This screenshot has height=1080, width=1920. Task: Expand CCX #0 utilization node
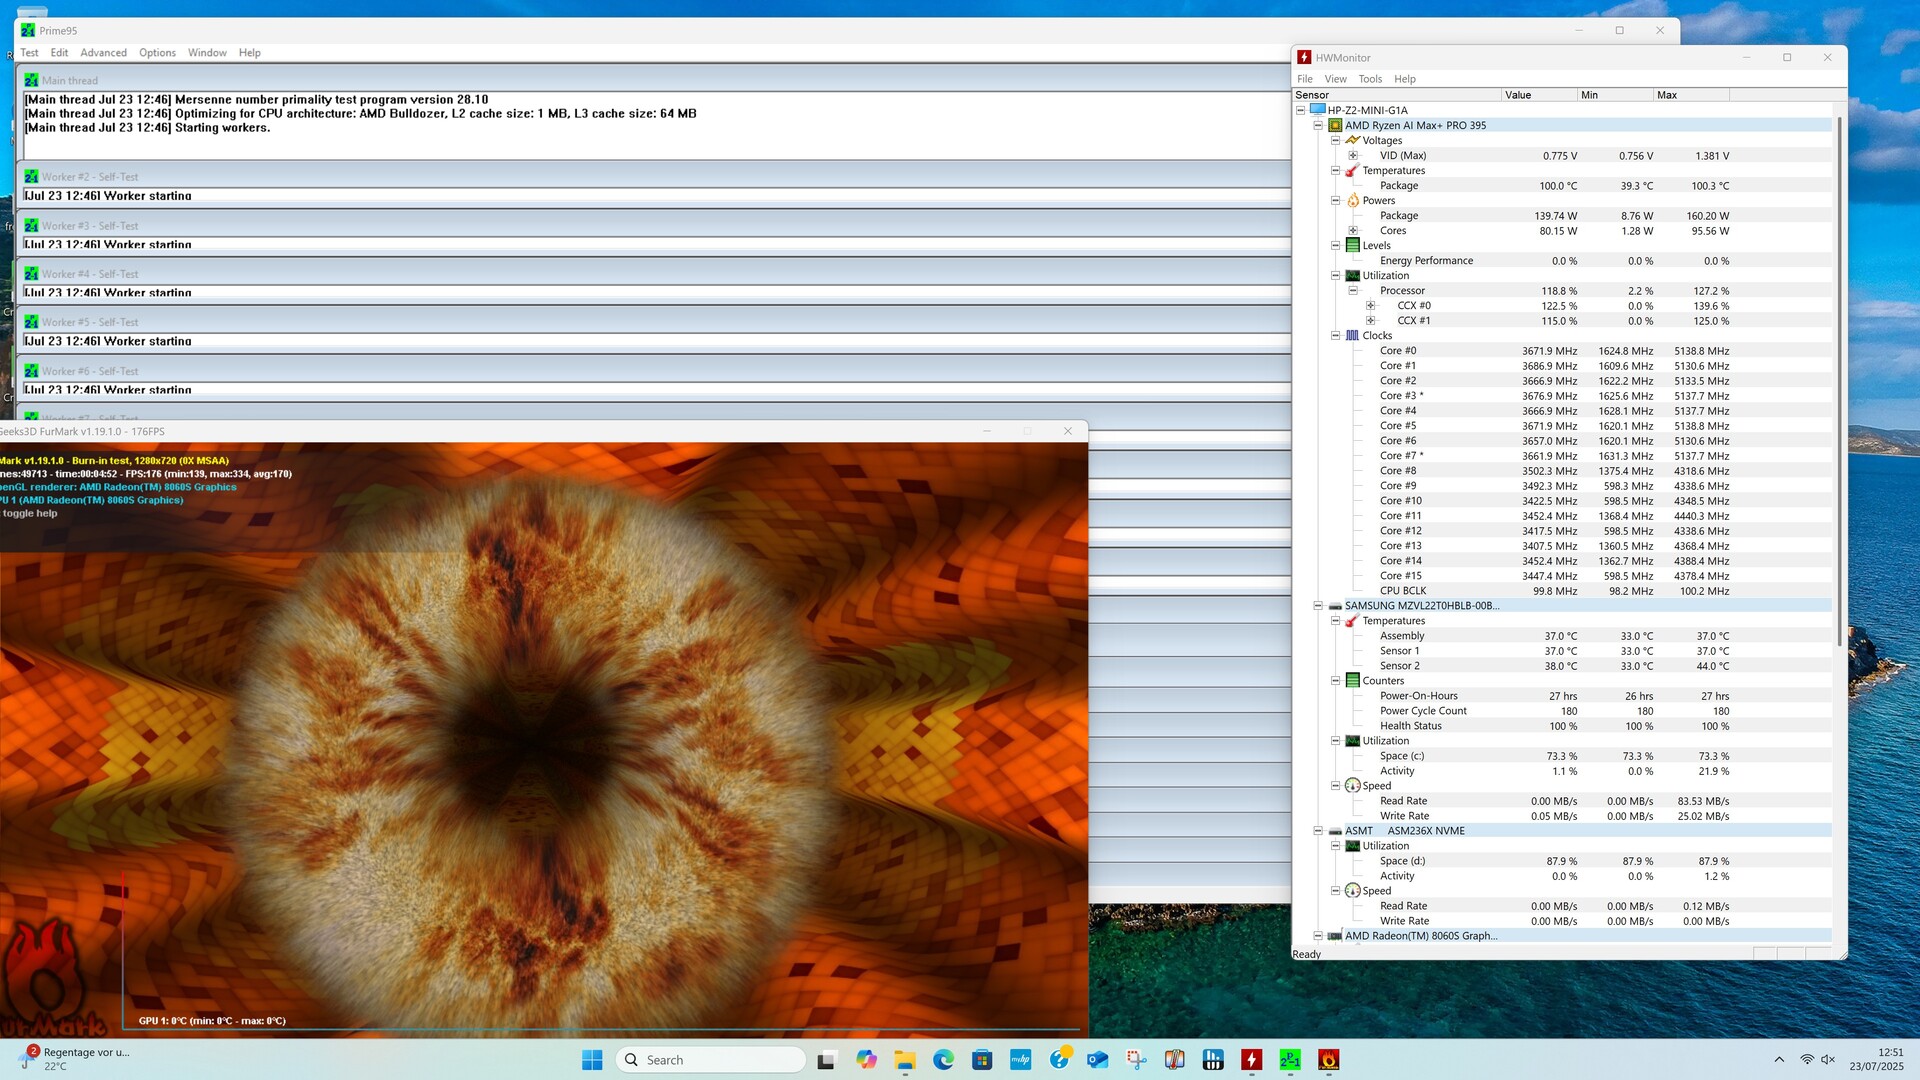(x=1370, y=306)
